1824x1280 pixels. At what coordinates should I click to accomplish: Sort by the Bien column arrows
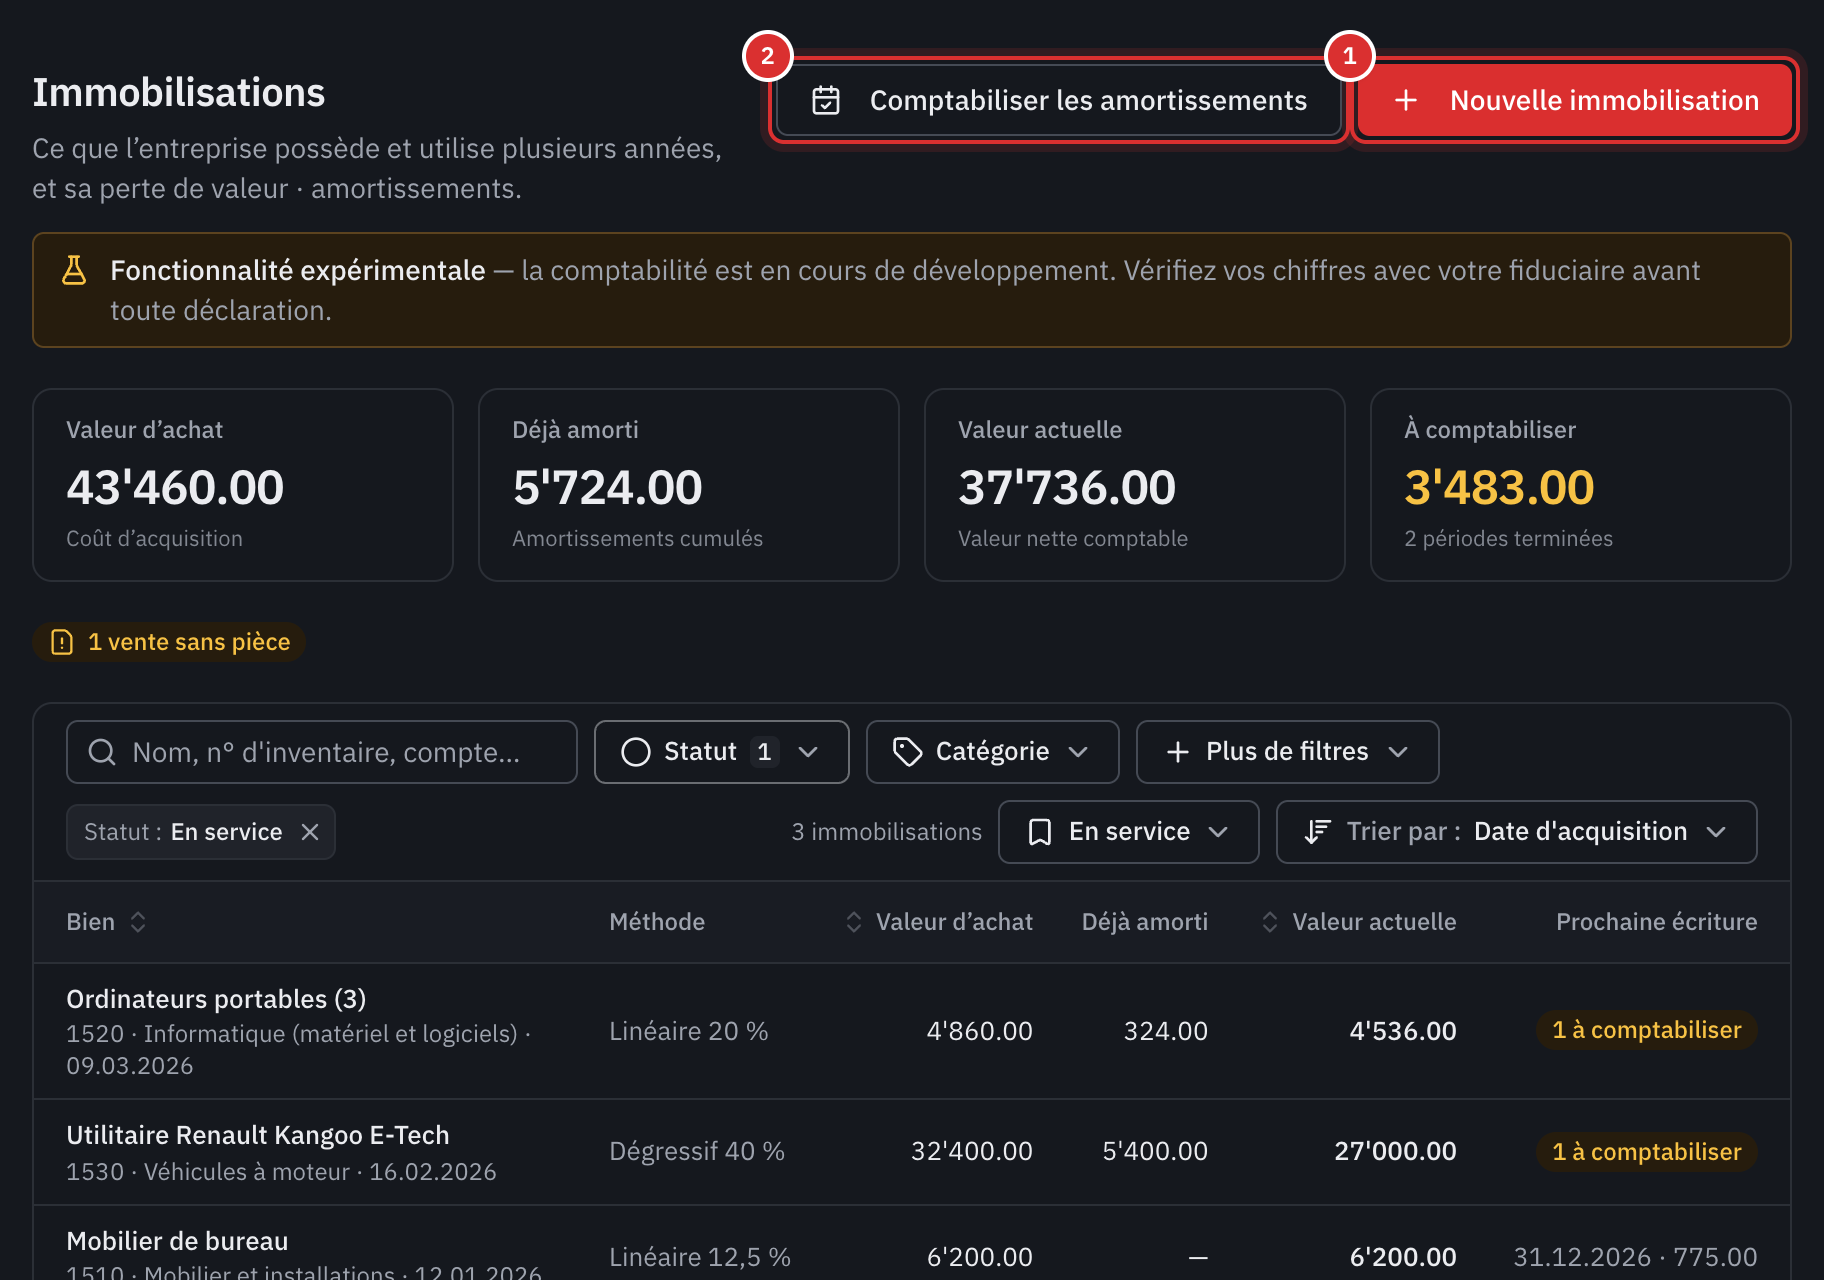point(138,922)
